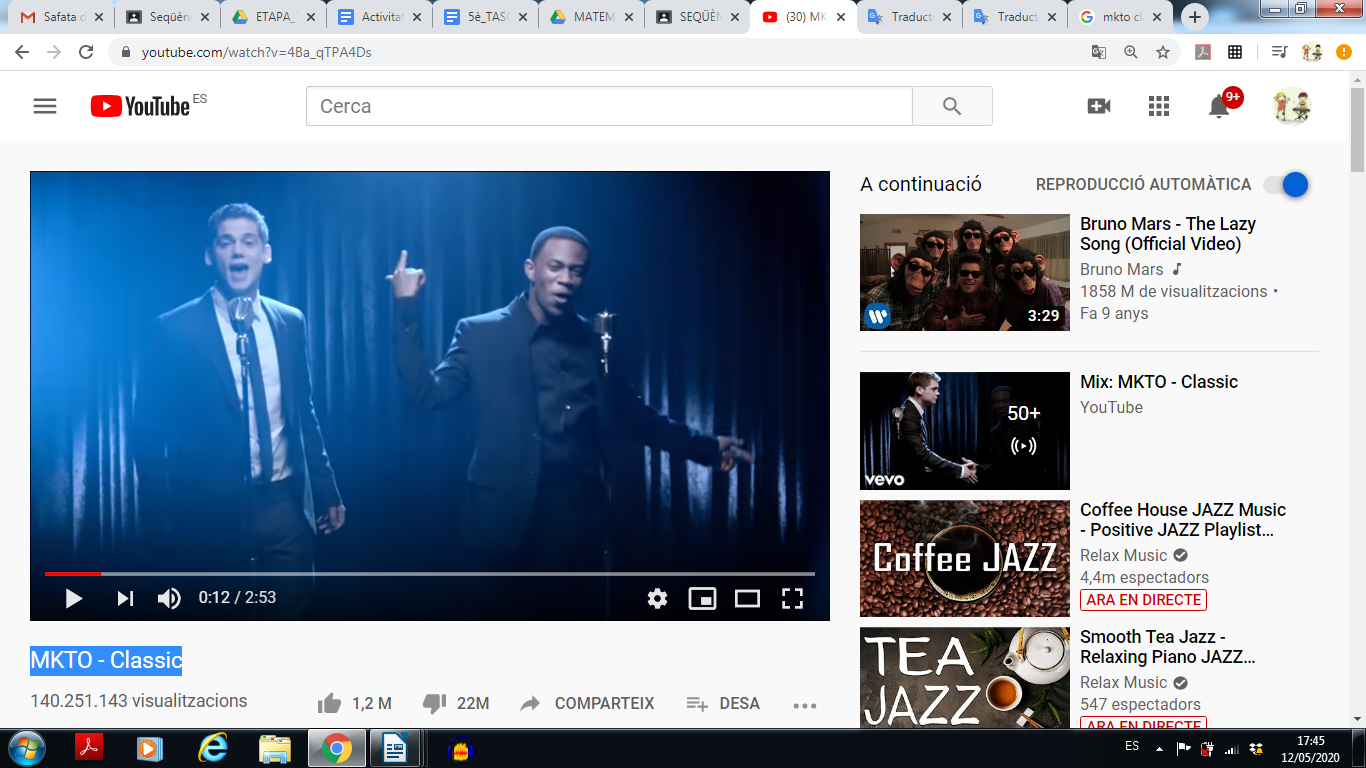Switch to the Activitat Docs tab

378,17
